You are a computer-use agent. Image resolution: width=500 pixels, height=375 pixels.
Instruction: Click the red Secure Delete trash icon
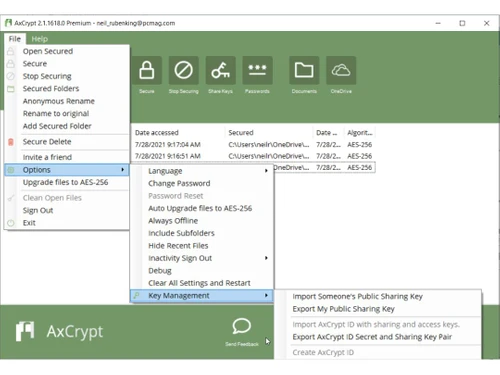click(11, 142)
